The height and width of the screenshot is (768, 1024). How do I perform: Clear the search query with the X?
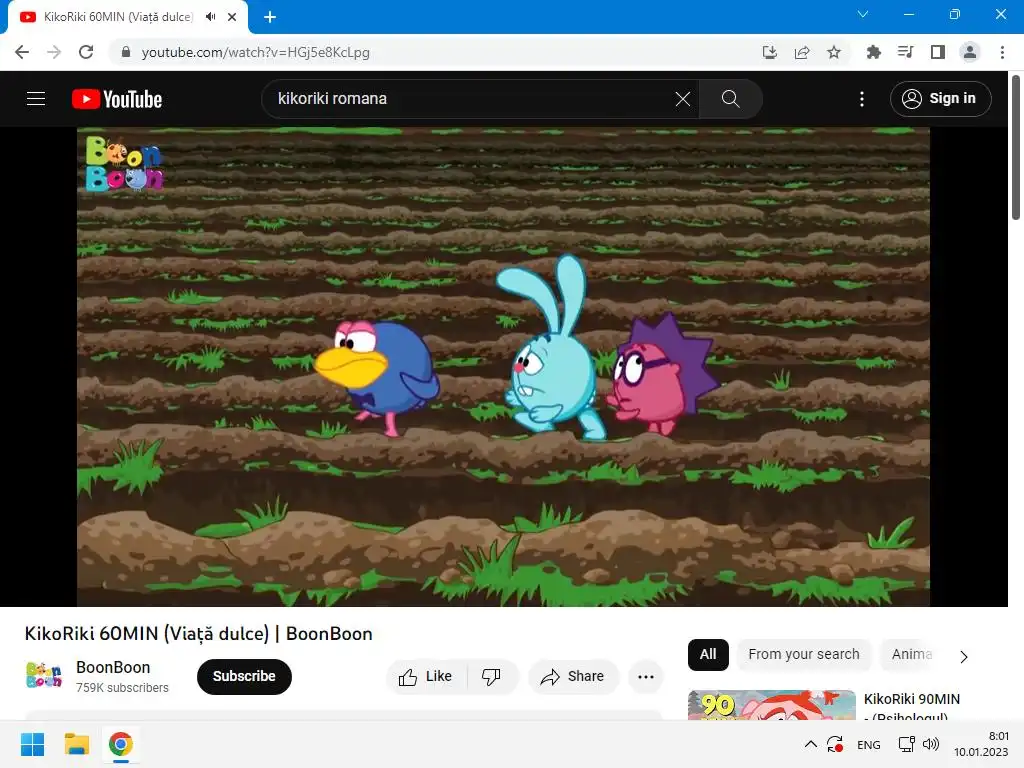(682, 99)
